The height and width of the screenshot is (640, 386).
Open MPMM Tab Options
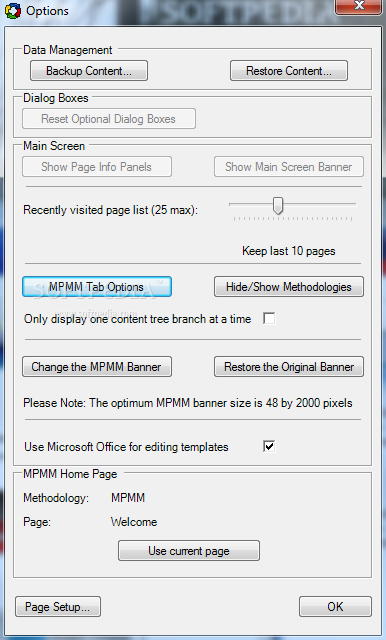(97, 287)
